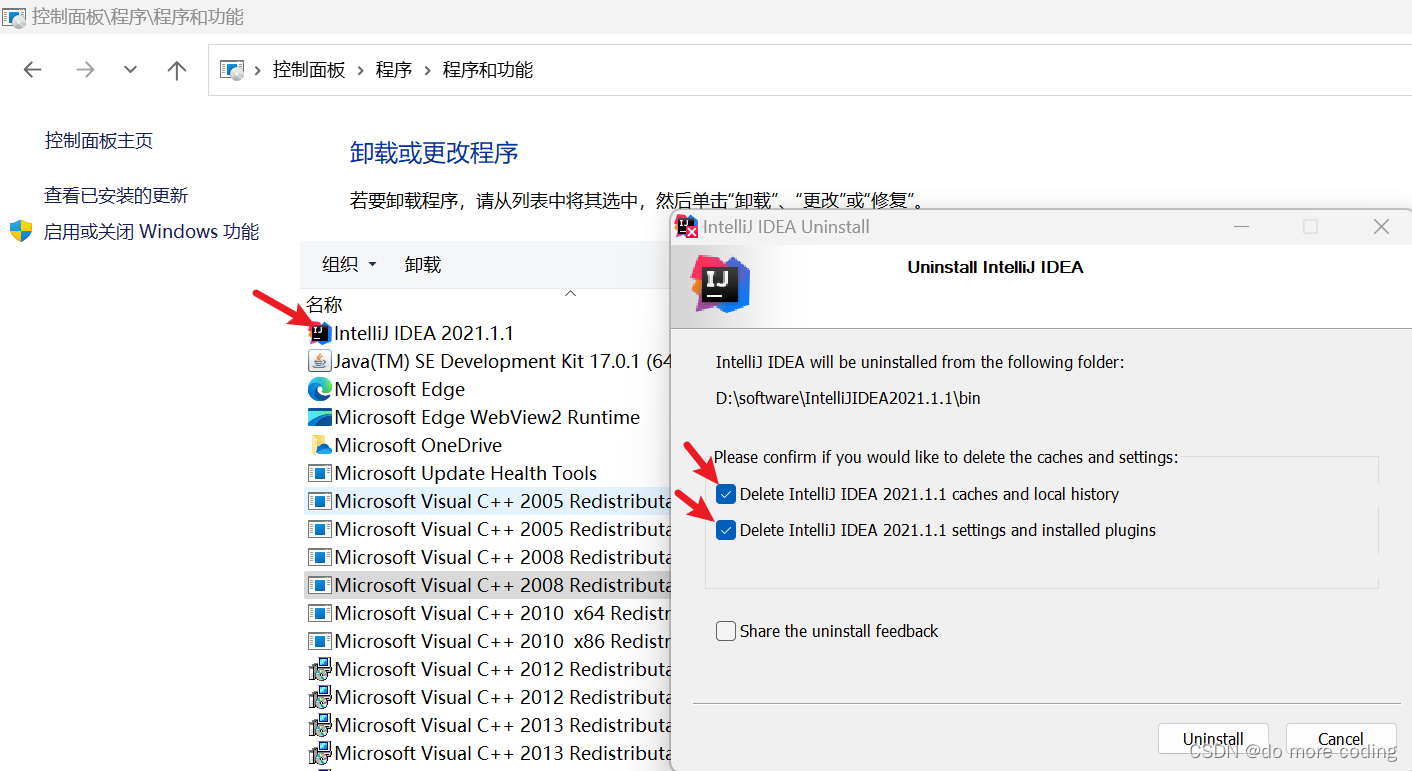Click the Visual C++ 2010 x86 row icon
The height and width of the screenshot is (771, 1412).
coord(320,641)
